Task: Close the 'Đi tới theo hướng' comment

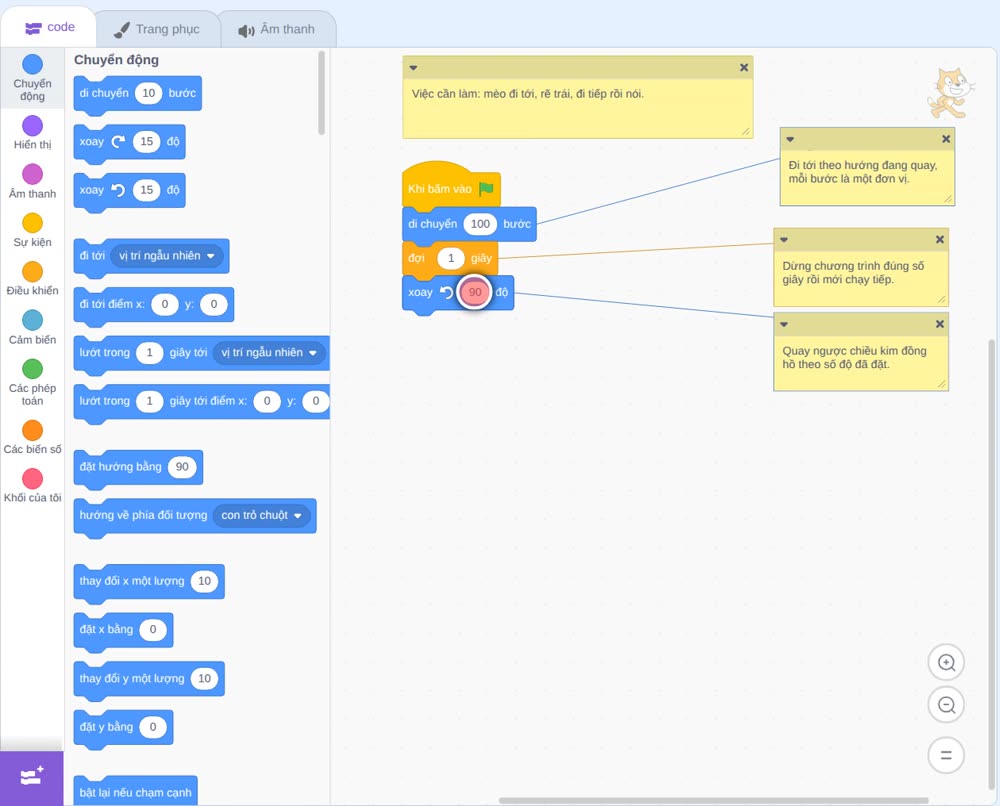Action: pos(946,138)
